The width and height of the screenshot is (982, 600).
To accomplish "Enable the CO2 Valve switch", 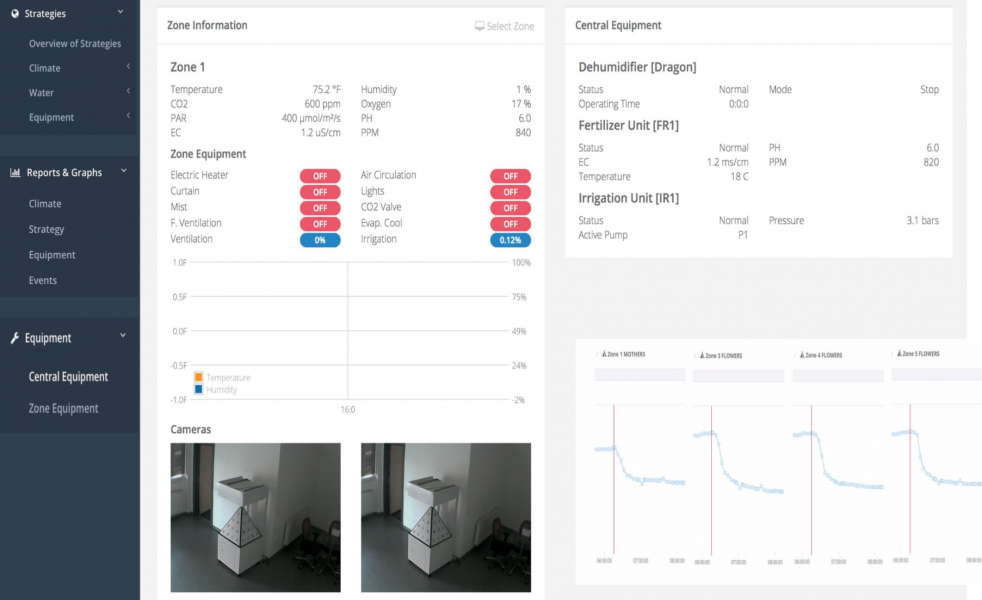I will 510,208.
